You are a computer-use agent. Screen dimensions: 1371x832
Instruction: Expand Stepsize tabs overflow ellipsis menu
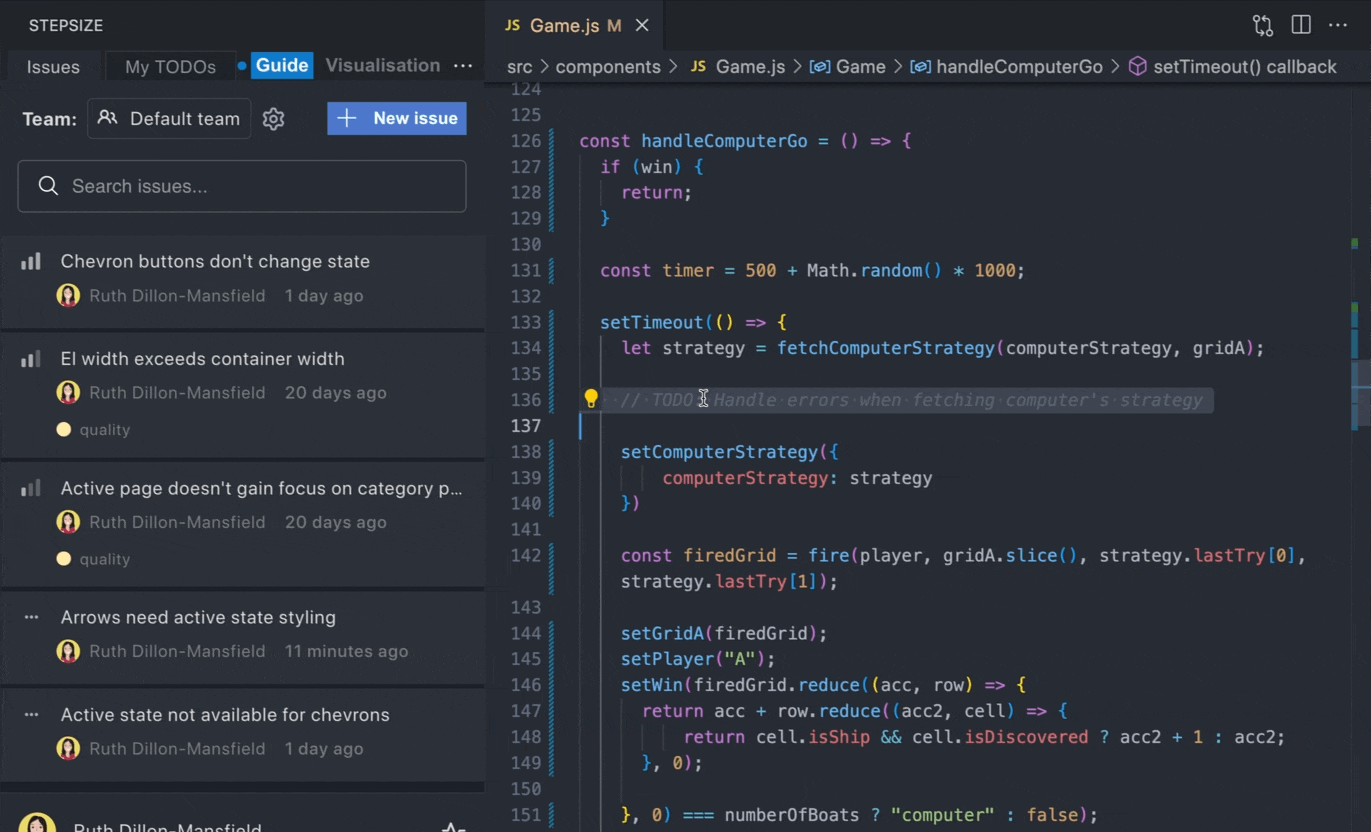[463, 66]
